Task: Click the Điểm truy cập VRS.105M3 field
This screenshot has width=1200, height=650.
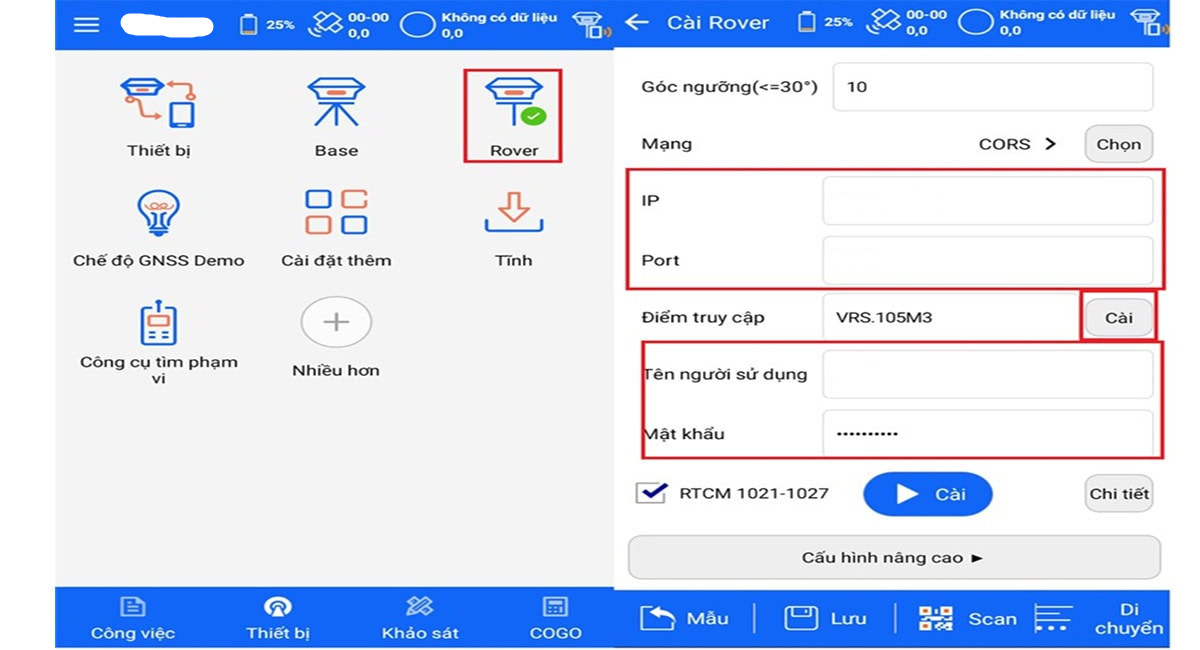Action: point(950,318)
